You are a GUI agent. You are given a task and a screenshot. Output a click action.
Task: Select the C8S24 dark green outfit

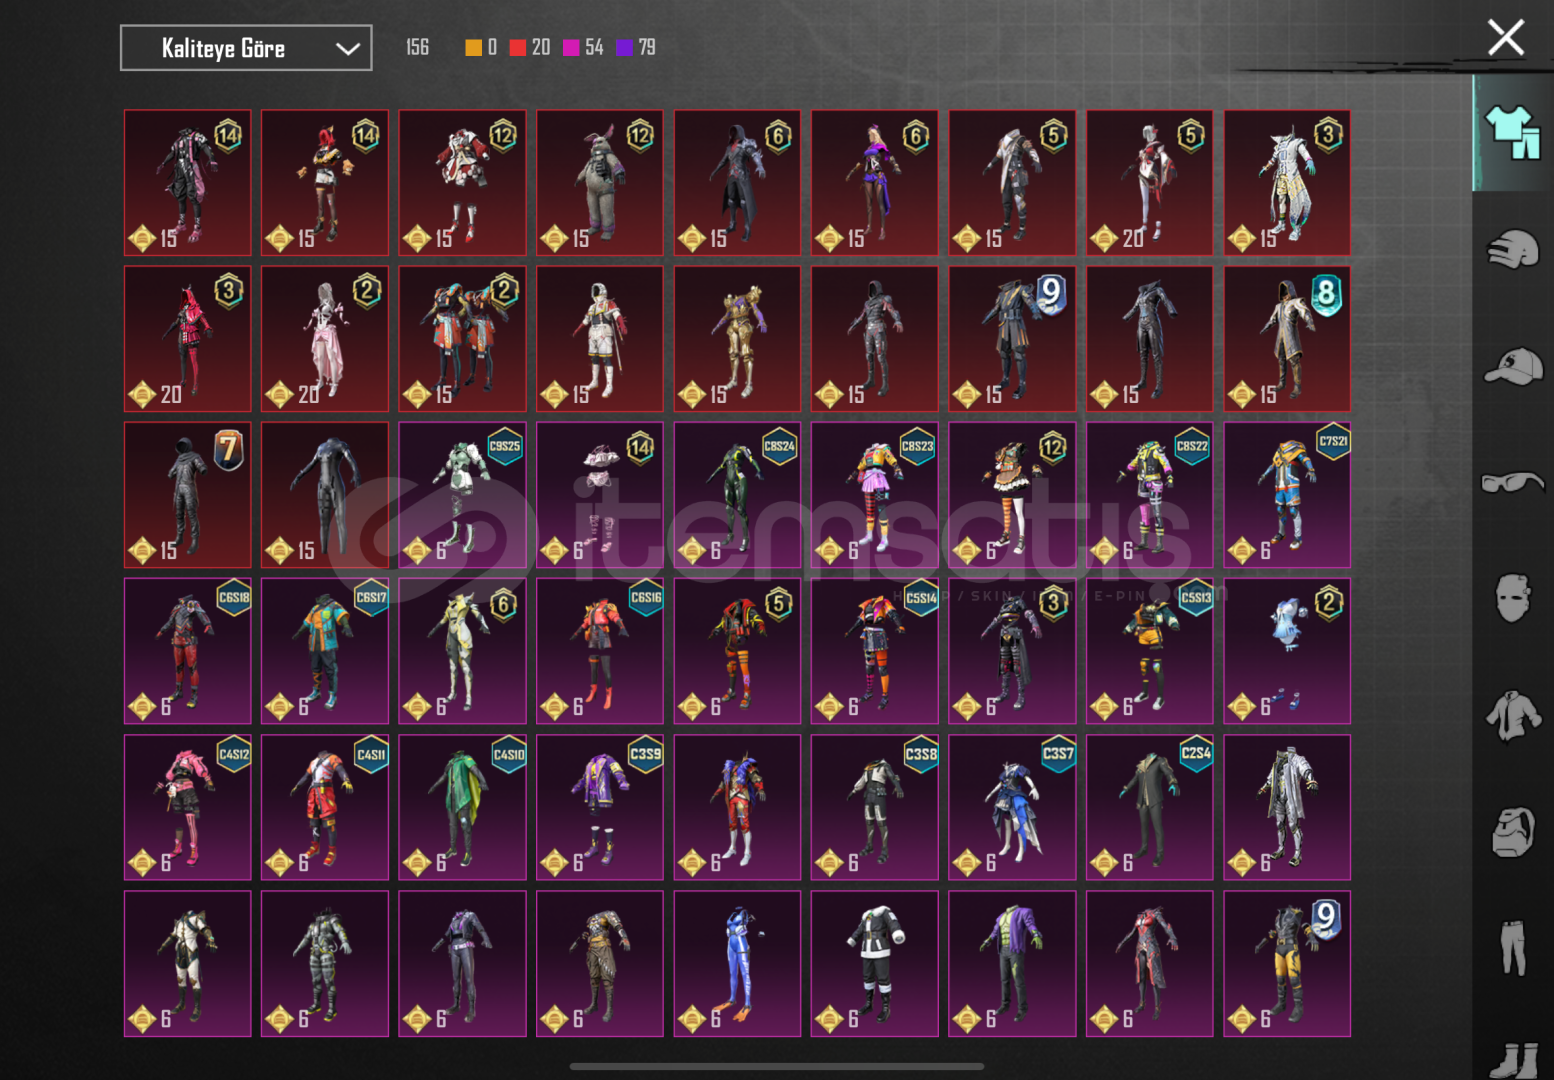737,495
